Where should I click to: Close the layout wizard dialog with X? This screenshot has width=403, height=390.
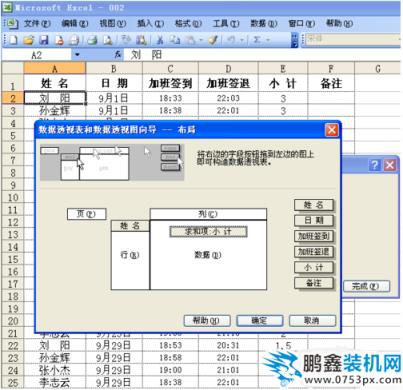point(331,130)
